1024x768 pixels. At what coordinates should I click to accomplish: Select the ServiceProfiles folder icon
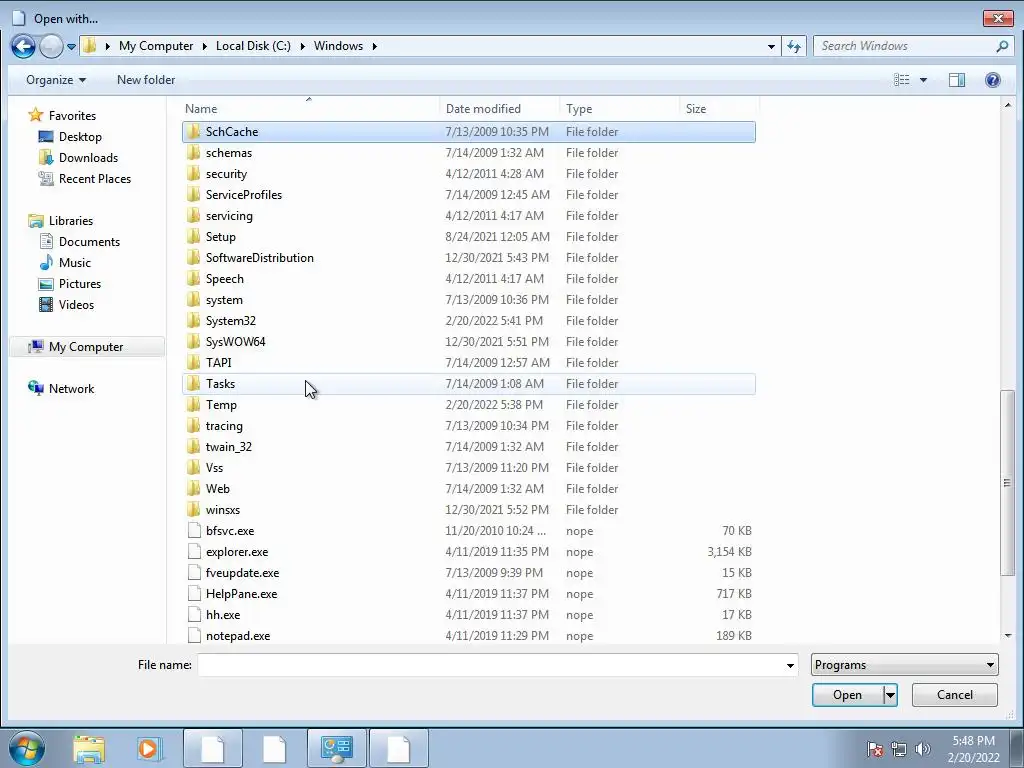[x=193, y=195]
